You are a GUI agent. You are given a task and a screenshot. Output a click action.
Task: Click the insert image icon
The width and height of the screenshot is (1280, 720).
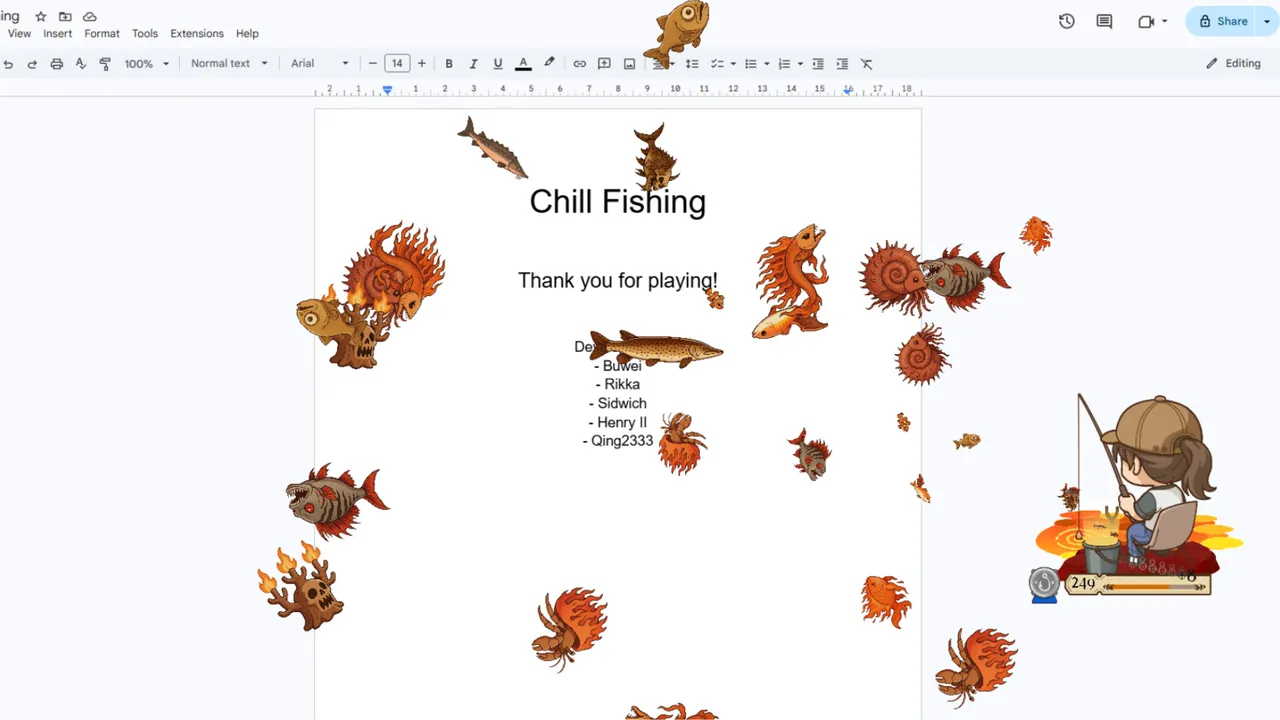tap(629, 63)
